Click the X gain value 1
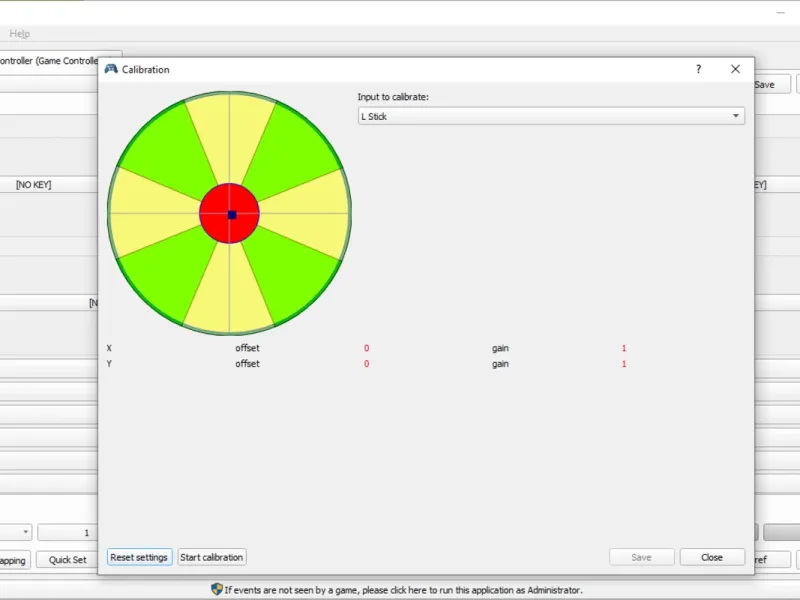This screenshot has width=800, height=600. click(623, 348)
